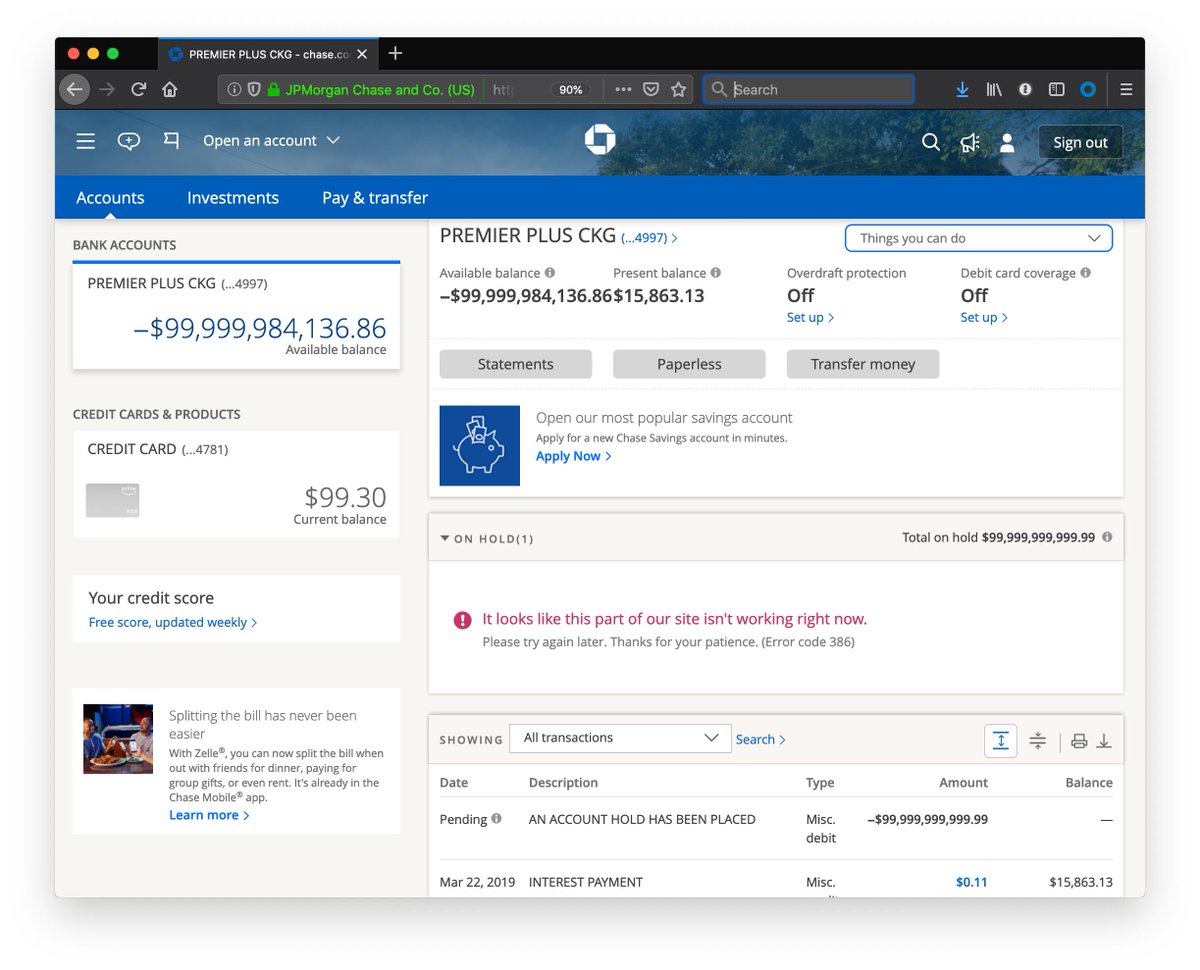Open the profile person icon

(1007, 142)
